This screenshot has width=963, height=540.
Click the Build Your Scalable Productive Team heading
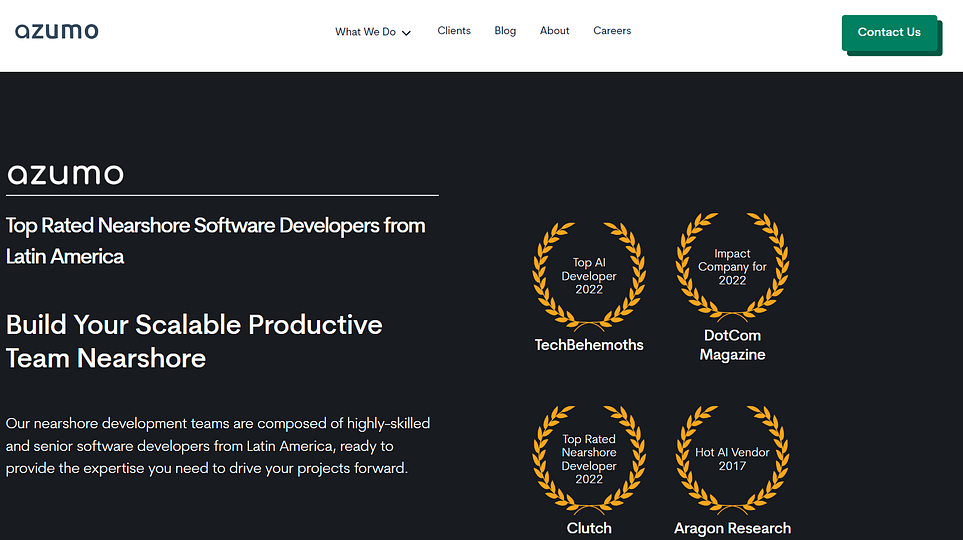(x=194, y=342)
